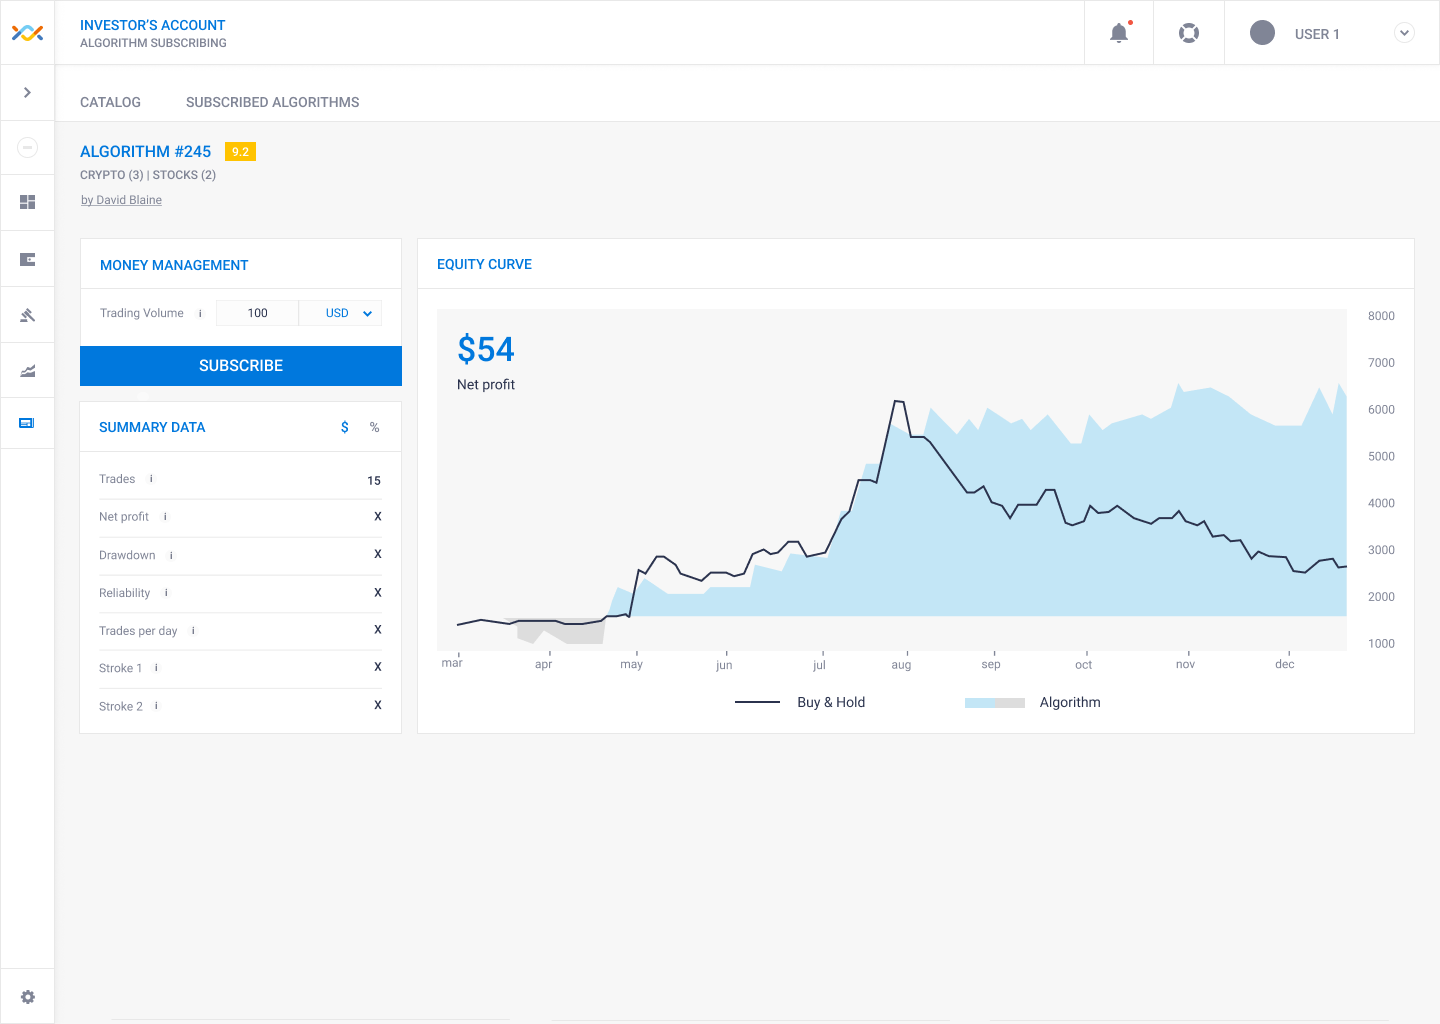Image resolution: width=1440 pixels, height=1024 pixels.
Task: Open the wallet icon in sidebar
Action: click(x=27, y=260)
